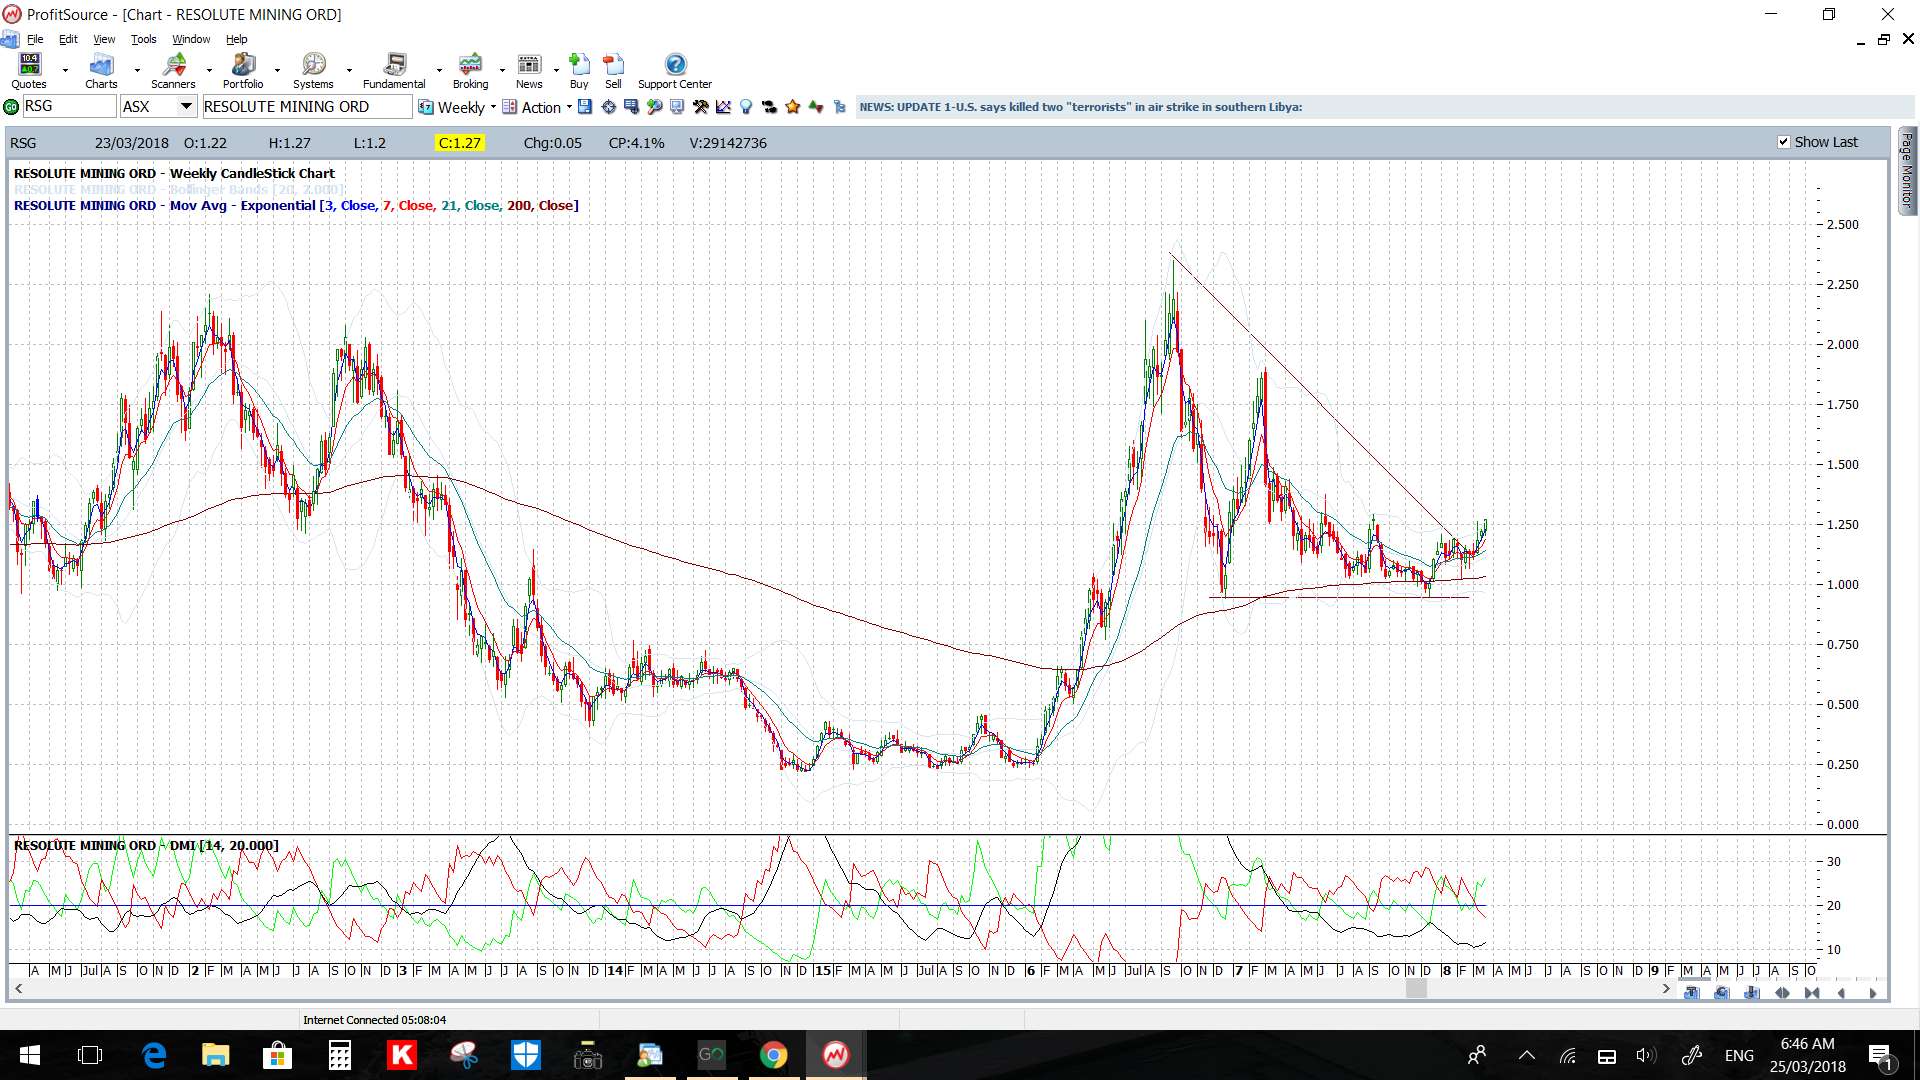
Task: Click the indicator line-chart icon
Action: [x=723, y=107]
